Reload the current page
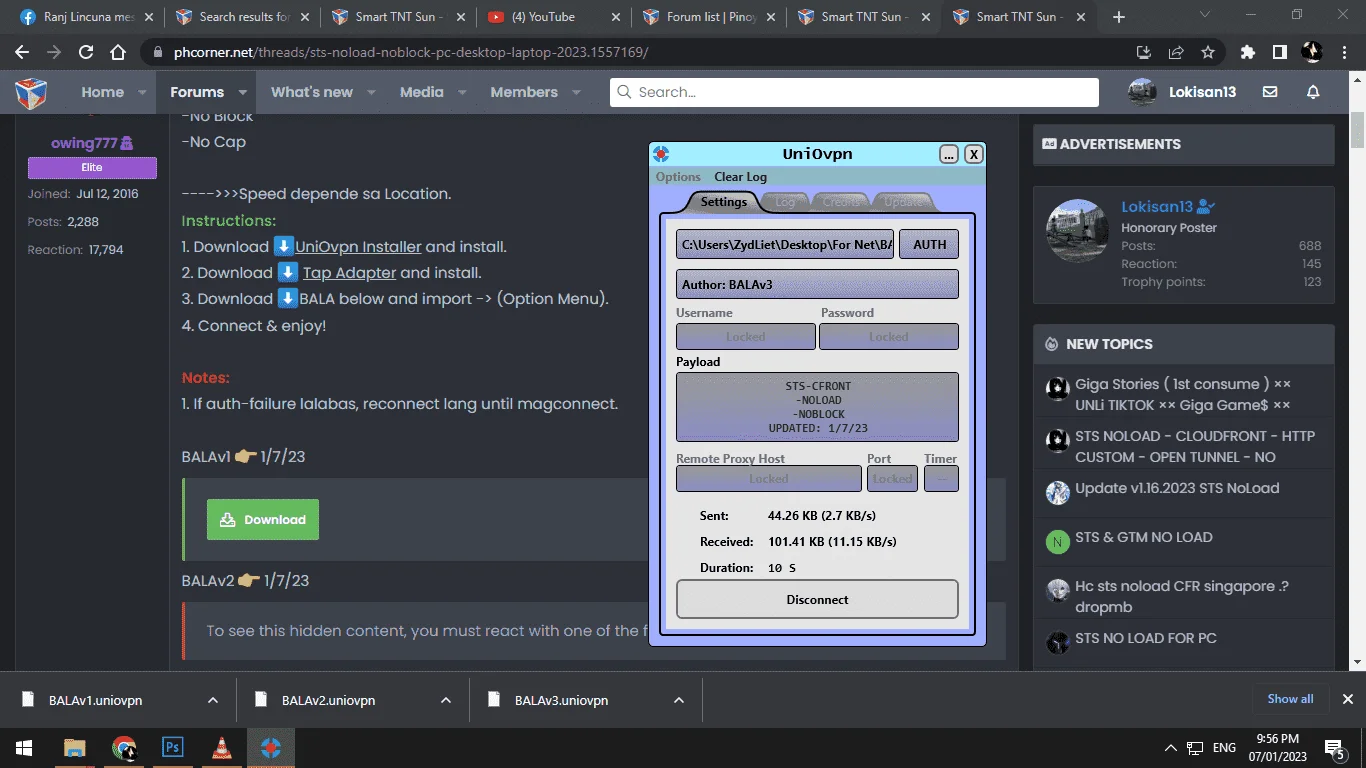 point(86,52)
